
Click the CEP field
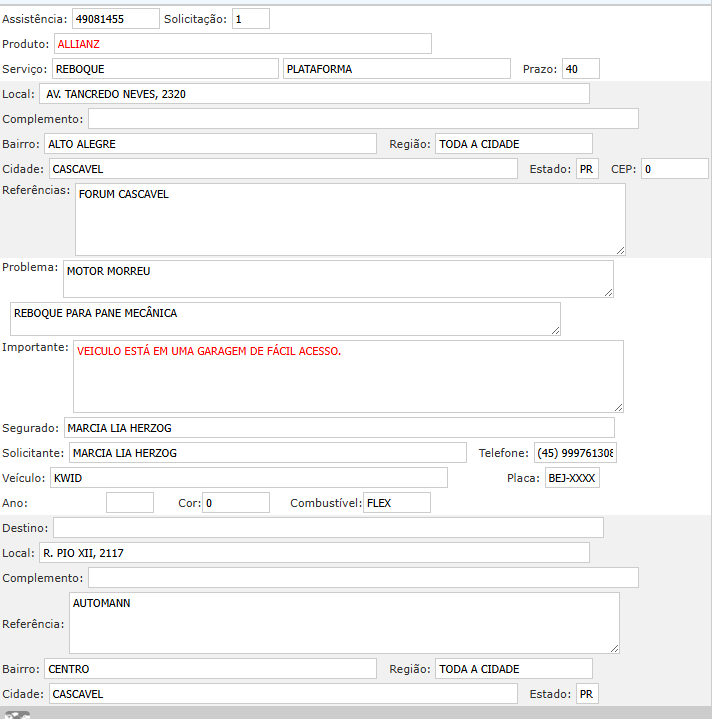click(674, 169)
